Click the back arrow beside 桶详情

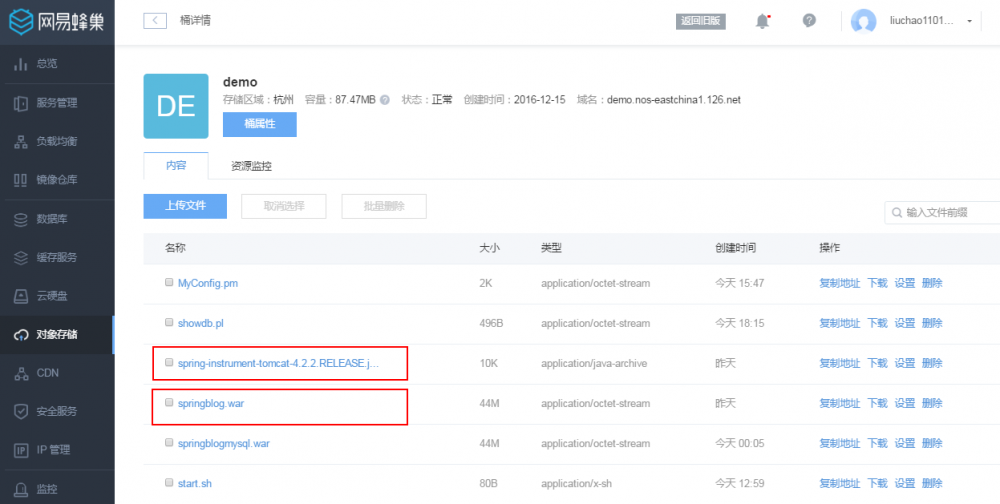click(155, 20)
